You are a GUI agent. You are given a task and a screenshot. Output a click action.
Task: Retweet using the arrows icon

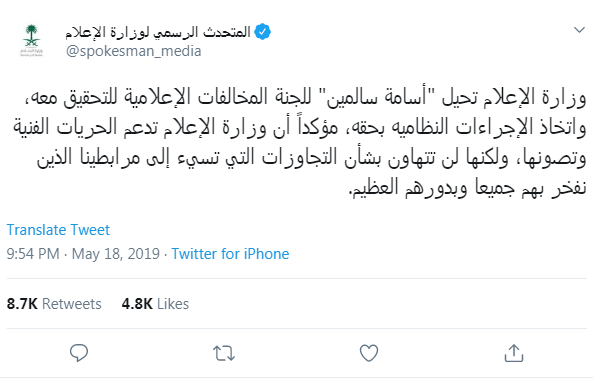point(224,353)
